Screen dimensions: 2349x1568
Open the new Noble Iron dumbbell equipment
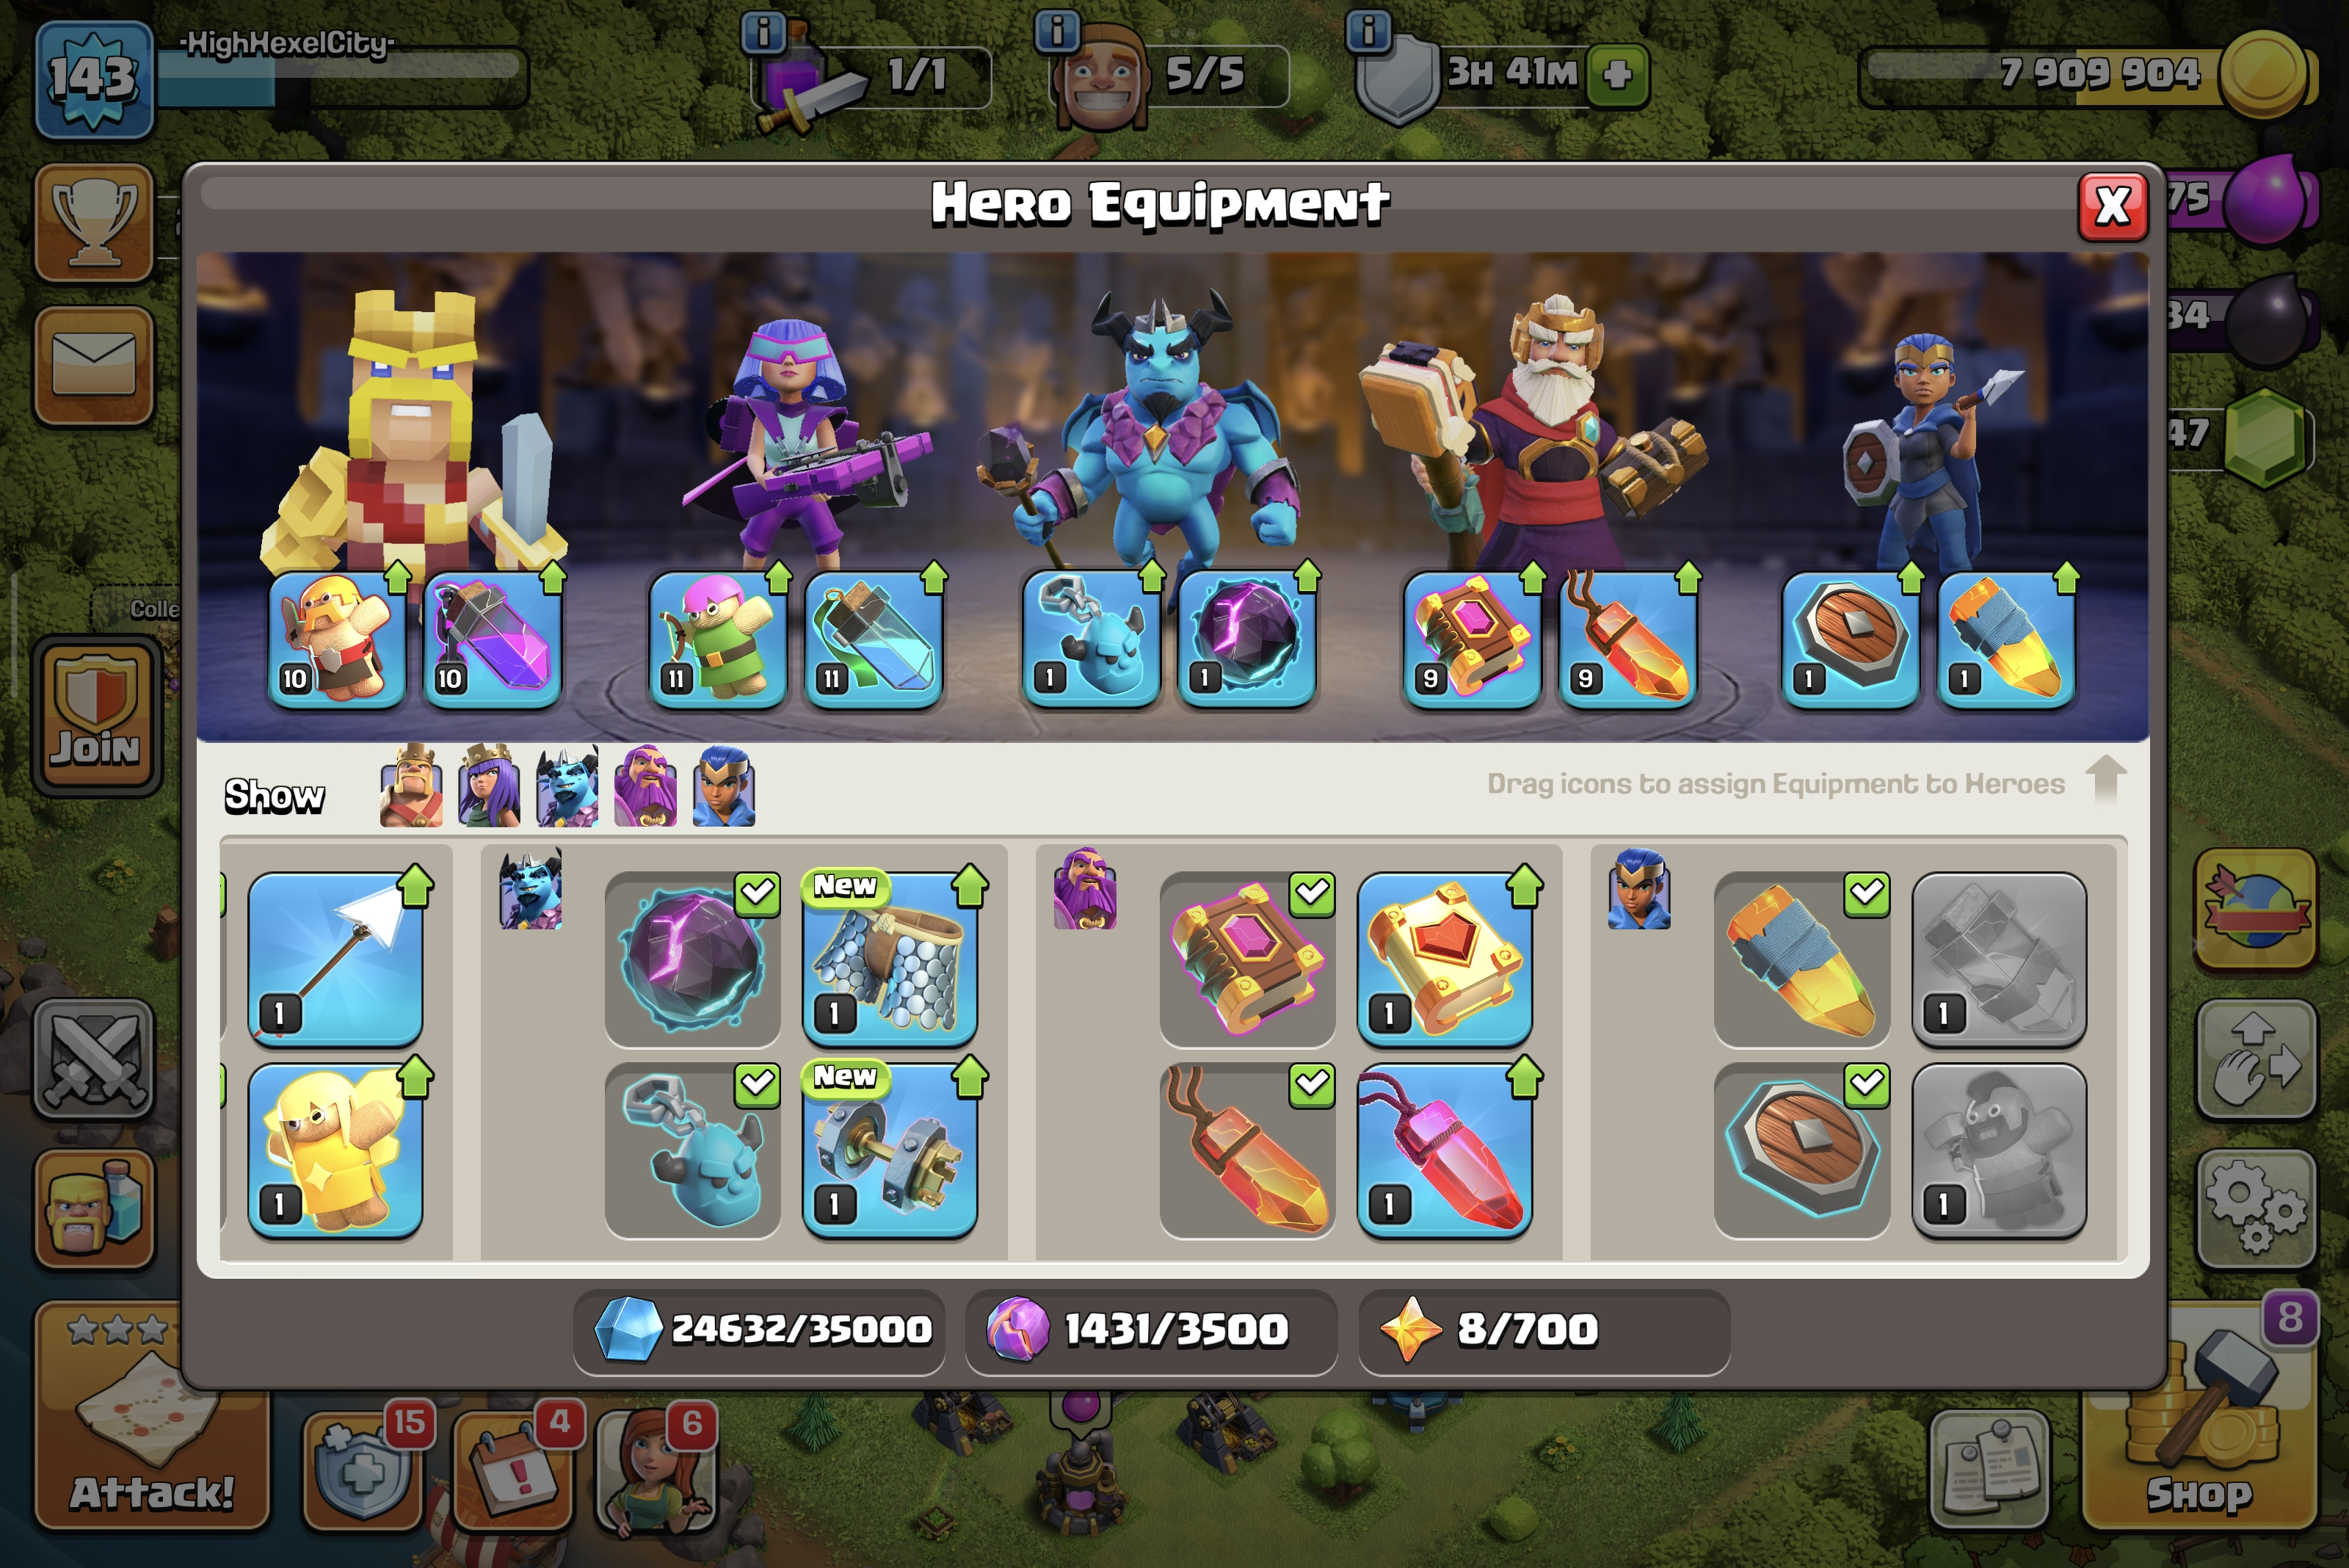click(x=890, y=1150)
